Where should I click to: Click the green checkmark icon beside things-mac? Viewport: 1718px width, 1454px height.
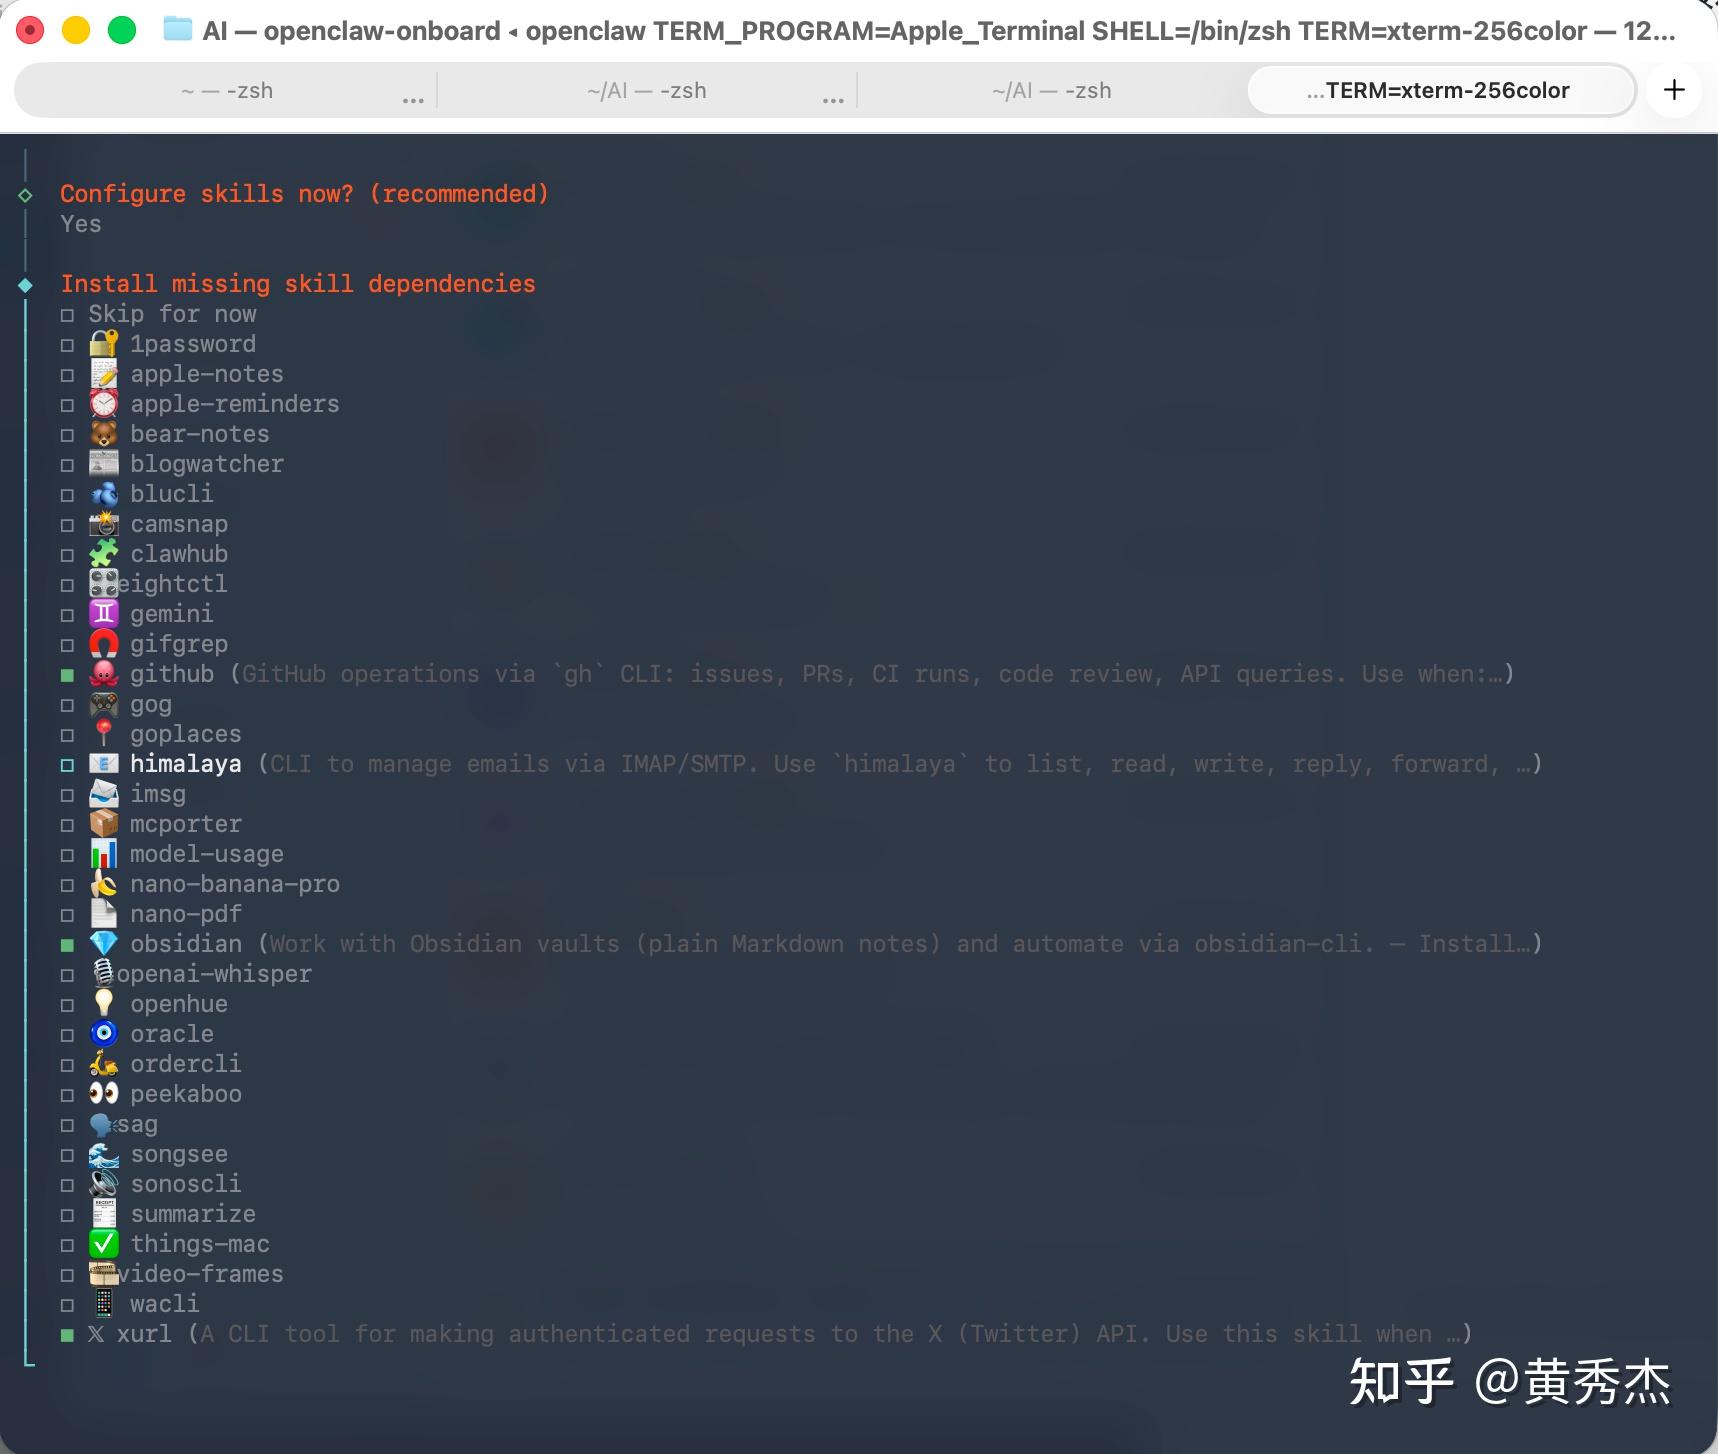click(104, 1244)
